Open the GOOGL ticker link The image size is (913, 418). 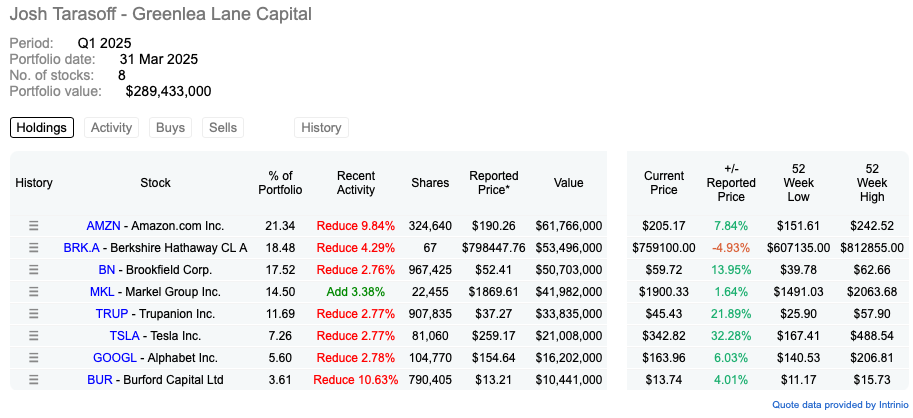tap(115, 358)
